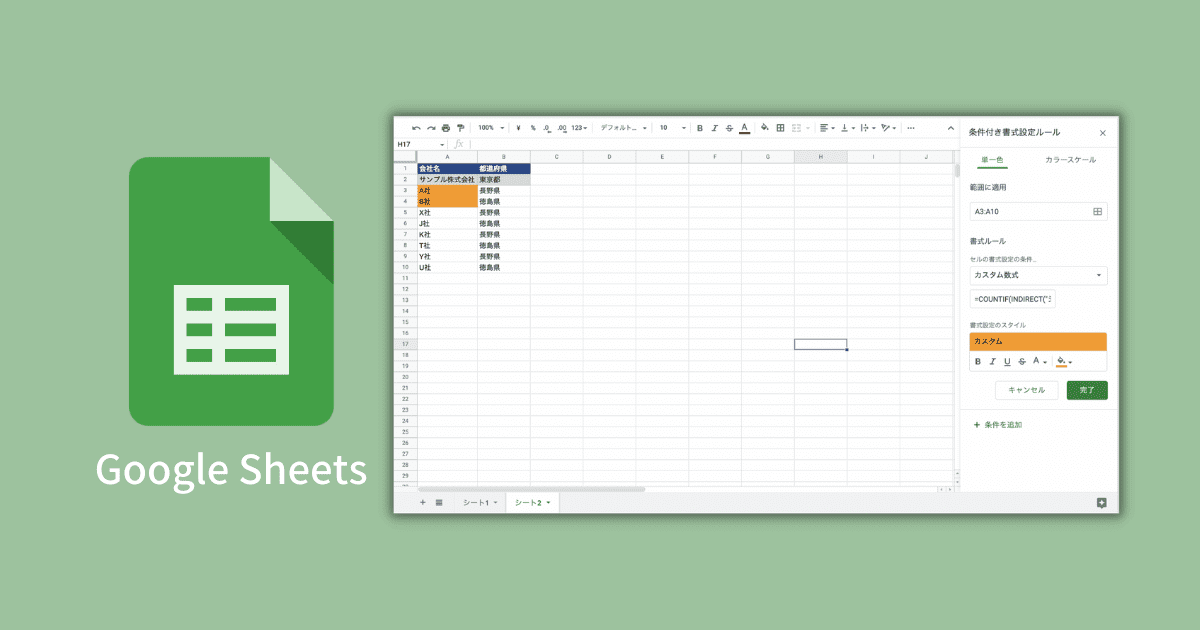Toggle underline in rule style toolbar
The width and height of the screenshot is (1200, 630).
[1007, 361]
